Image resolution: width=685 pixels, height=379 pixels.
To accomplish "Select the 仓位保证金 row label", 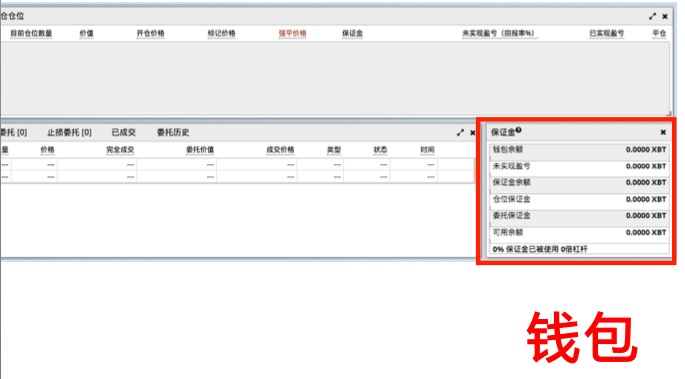I will [x=511, y=199].
